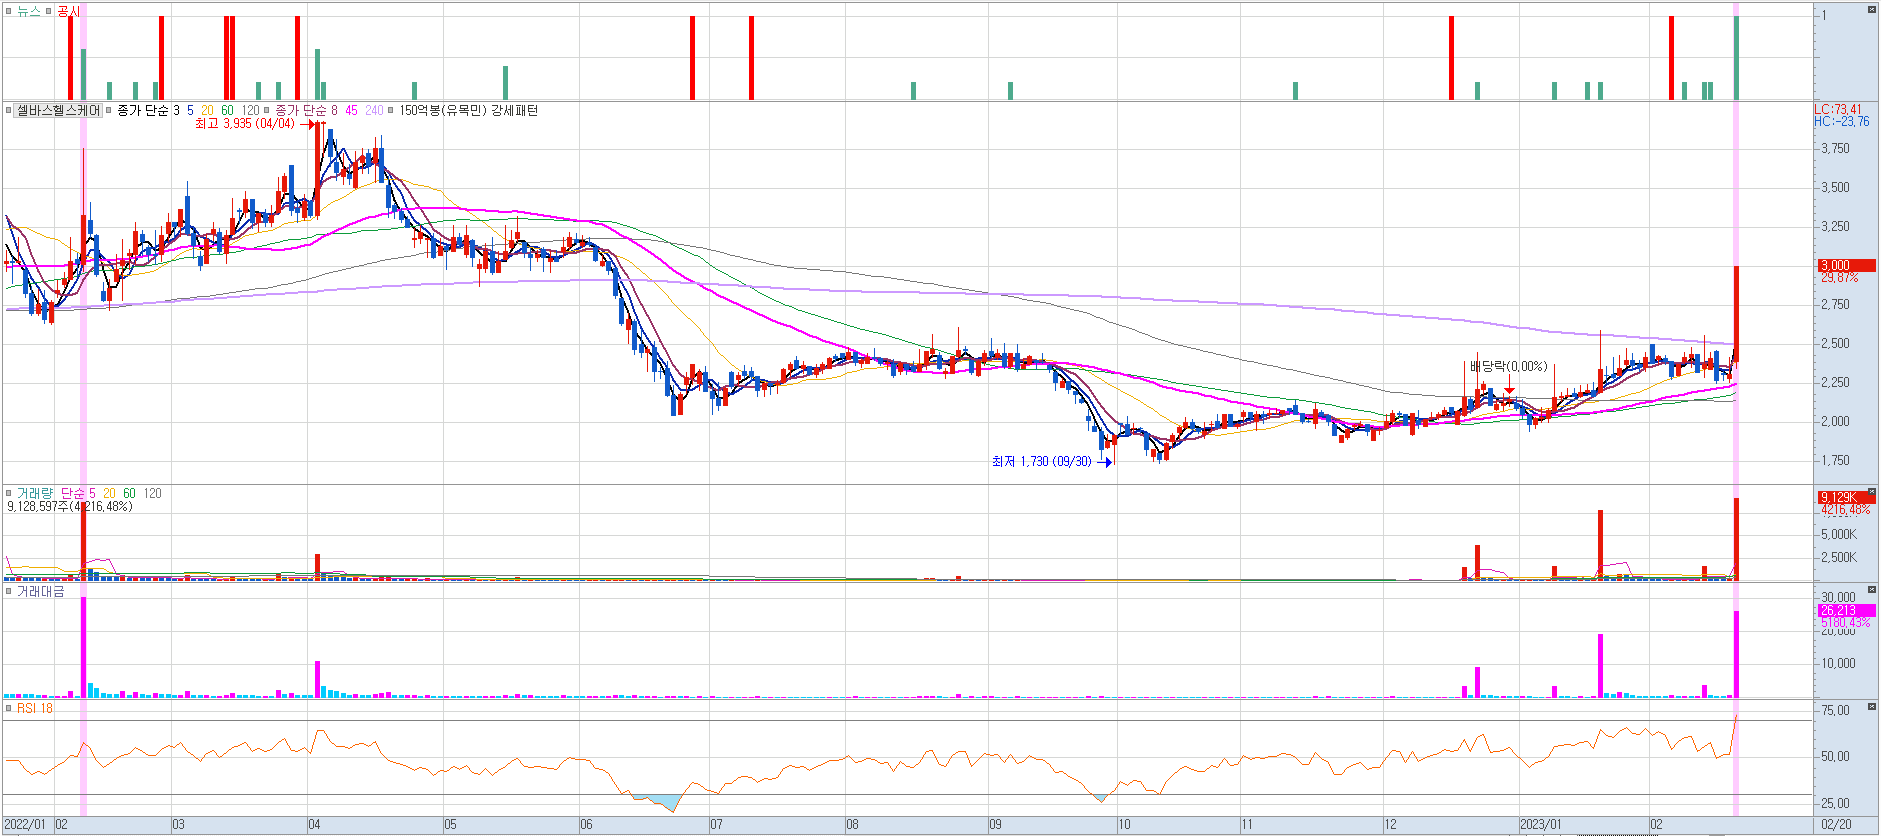The width and height of the screenshot is (1881, 836).
Task: Click the RSI 18 indicator label
Action: [x=34, y=708]
